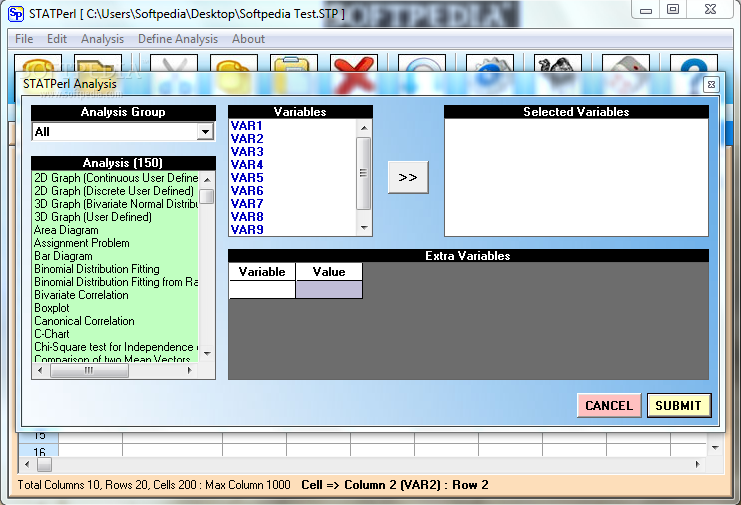
Task: Click the Value column header
Action: point(329,272)
